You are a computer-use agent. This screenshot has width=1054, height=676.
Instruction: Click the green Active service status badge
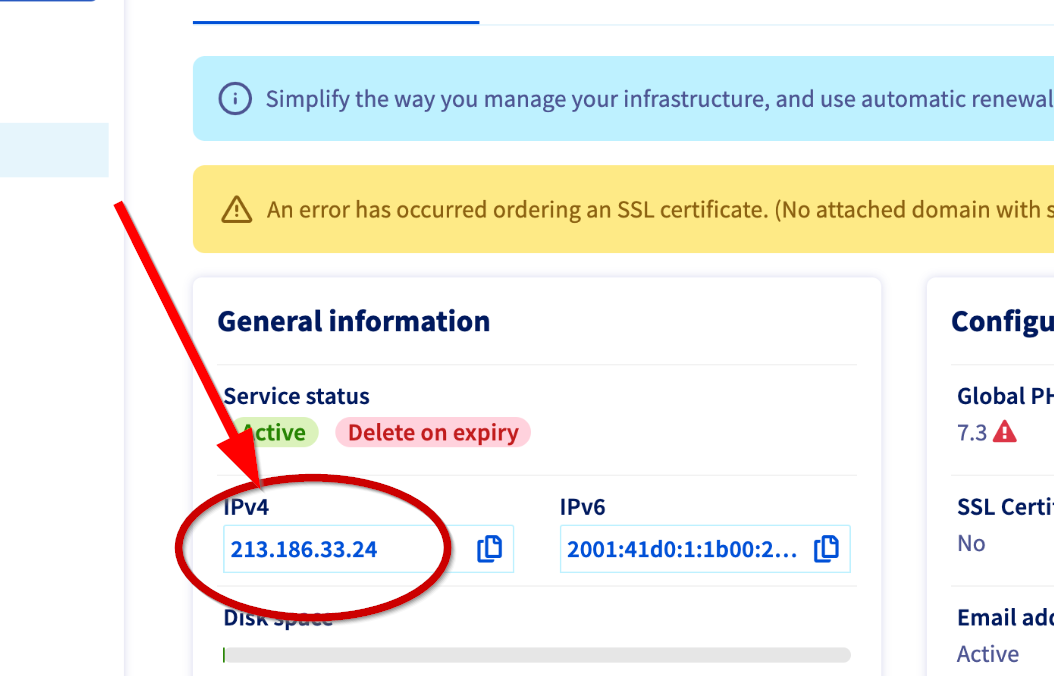[x=274, y=433]
